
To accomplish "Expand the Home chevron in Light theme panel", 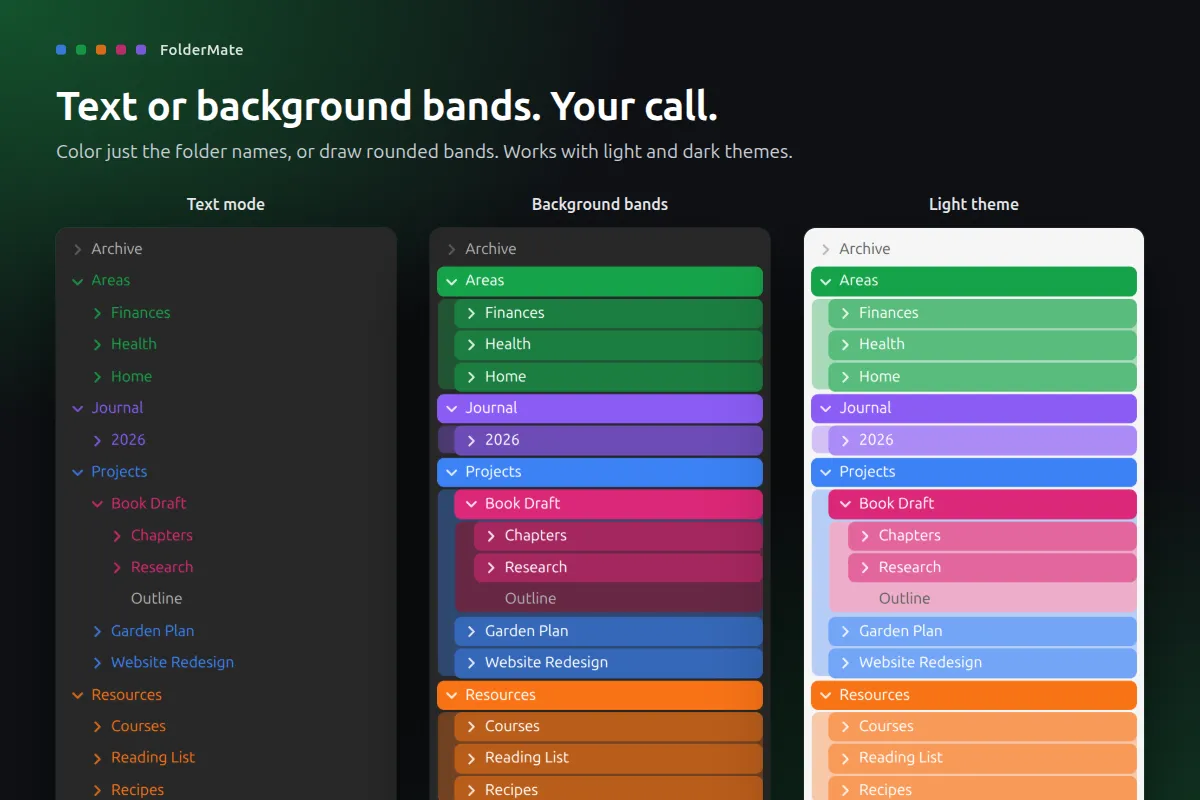I will [x=845, y=377].
